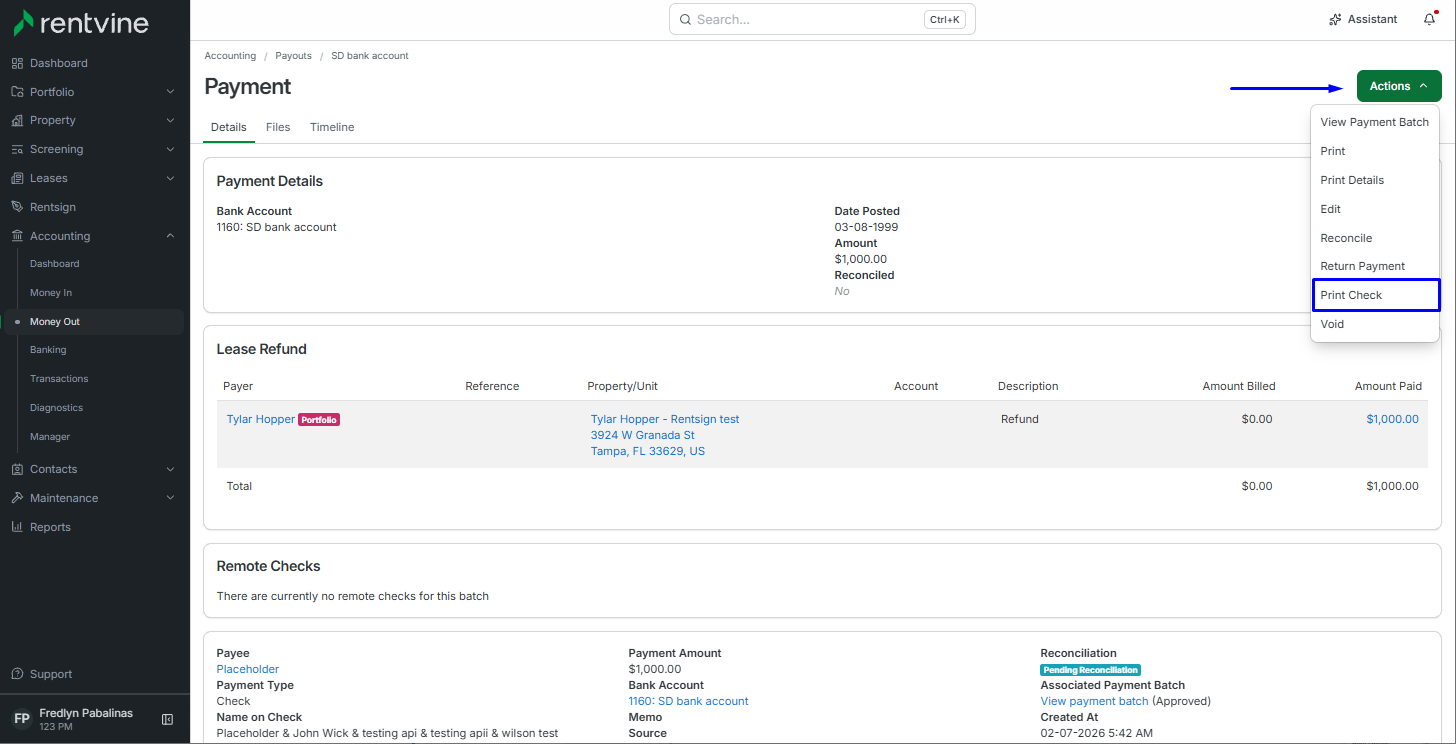Viewport: 1456px width, 744px height.
Task: Click the Property building icon
Action: click(x=17, y=120)
